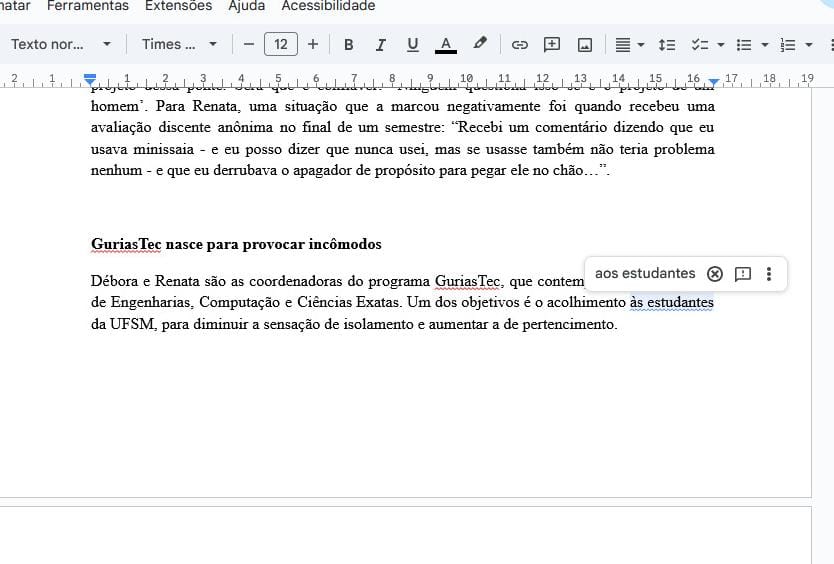Open the bulleted list options arrow
The height and width of the screenshot is (564, 834).
[x=765, y=45]
